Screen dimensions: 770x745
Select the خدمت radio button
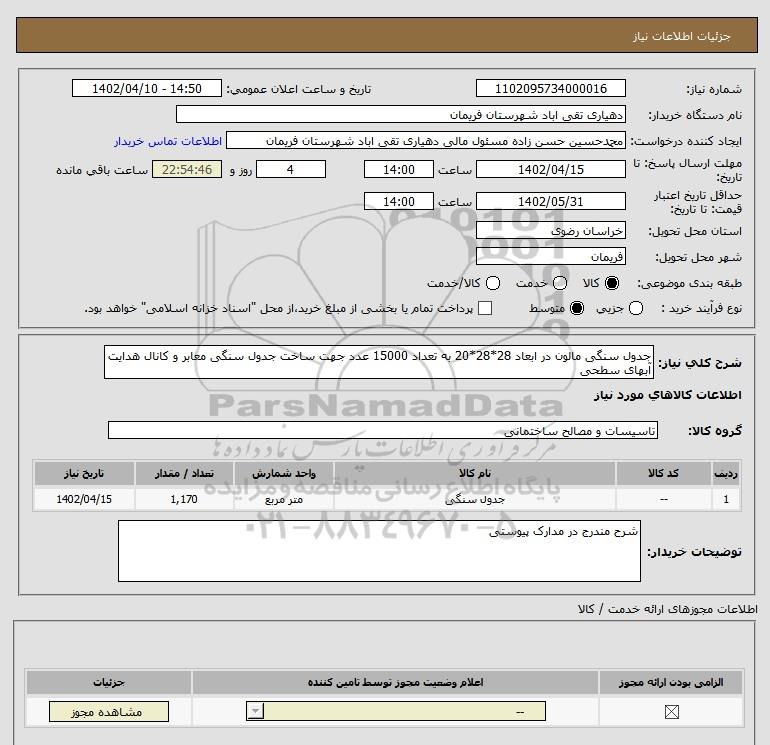[x=560, y=283]
